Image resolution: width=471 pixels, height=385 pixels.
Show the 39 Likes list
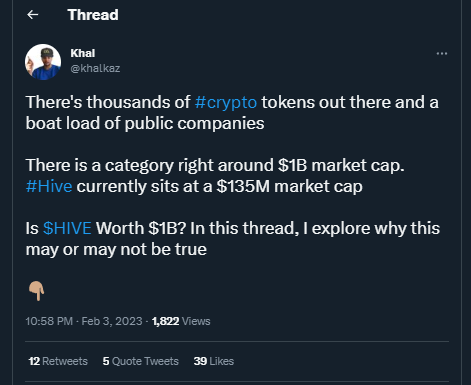[x=214, y=361]
